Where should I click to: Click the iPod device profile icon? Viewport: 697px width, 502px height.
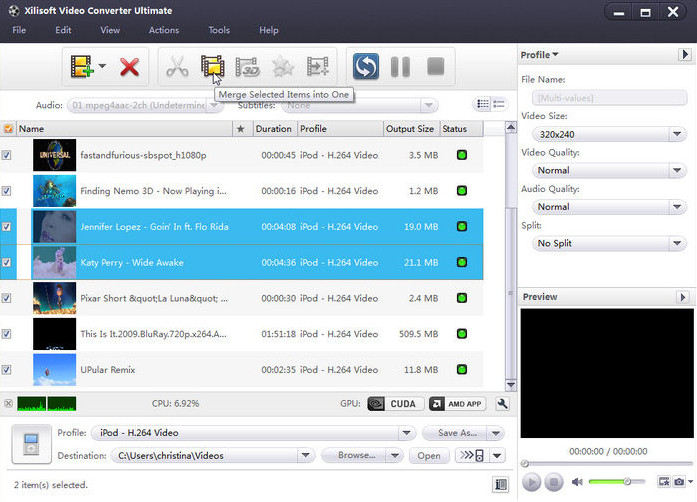click(31, 444)
